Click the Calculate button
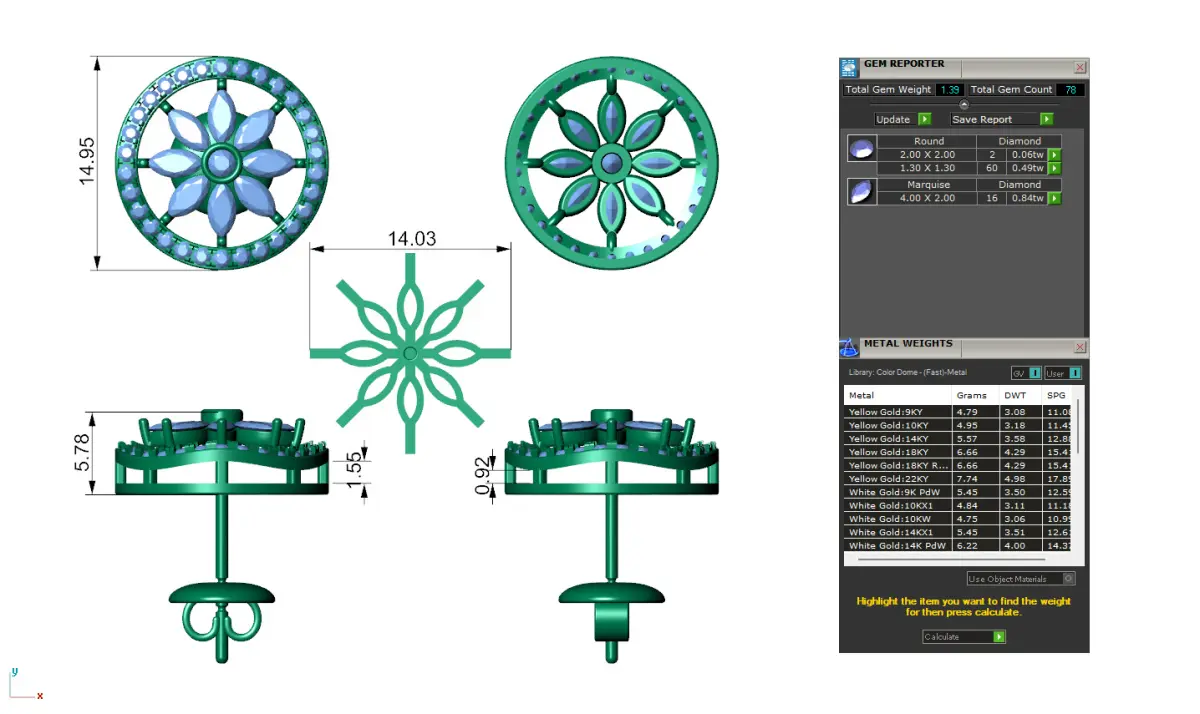This screenshot has width=1200, height=714. tap(964, 636)
